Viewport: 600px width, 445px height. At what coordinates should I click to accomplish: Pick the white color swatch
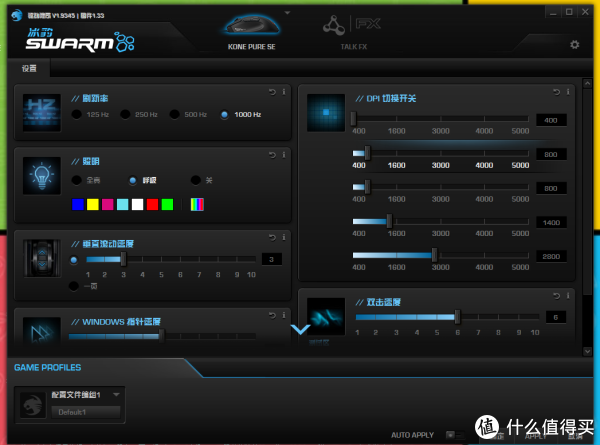point(137,204)
